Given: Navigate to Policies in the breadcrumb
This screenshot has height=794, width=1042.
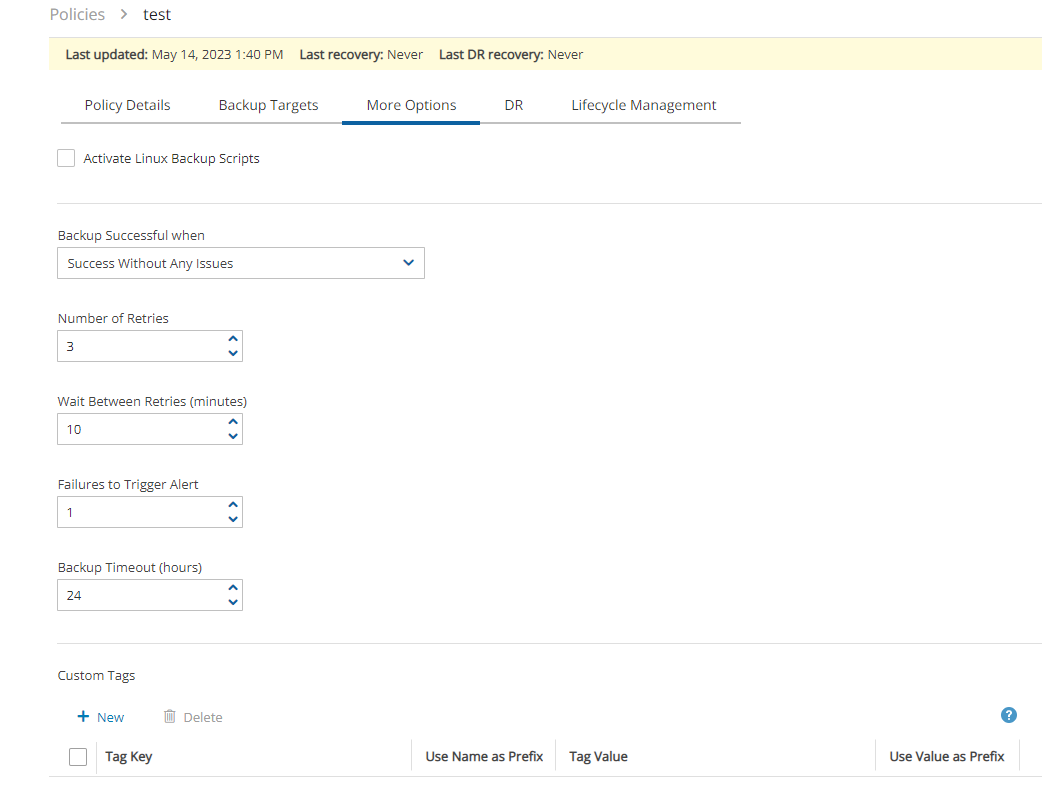Looking at the screenshot, I should (77, 14).
